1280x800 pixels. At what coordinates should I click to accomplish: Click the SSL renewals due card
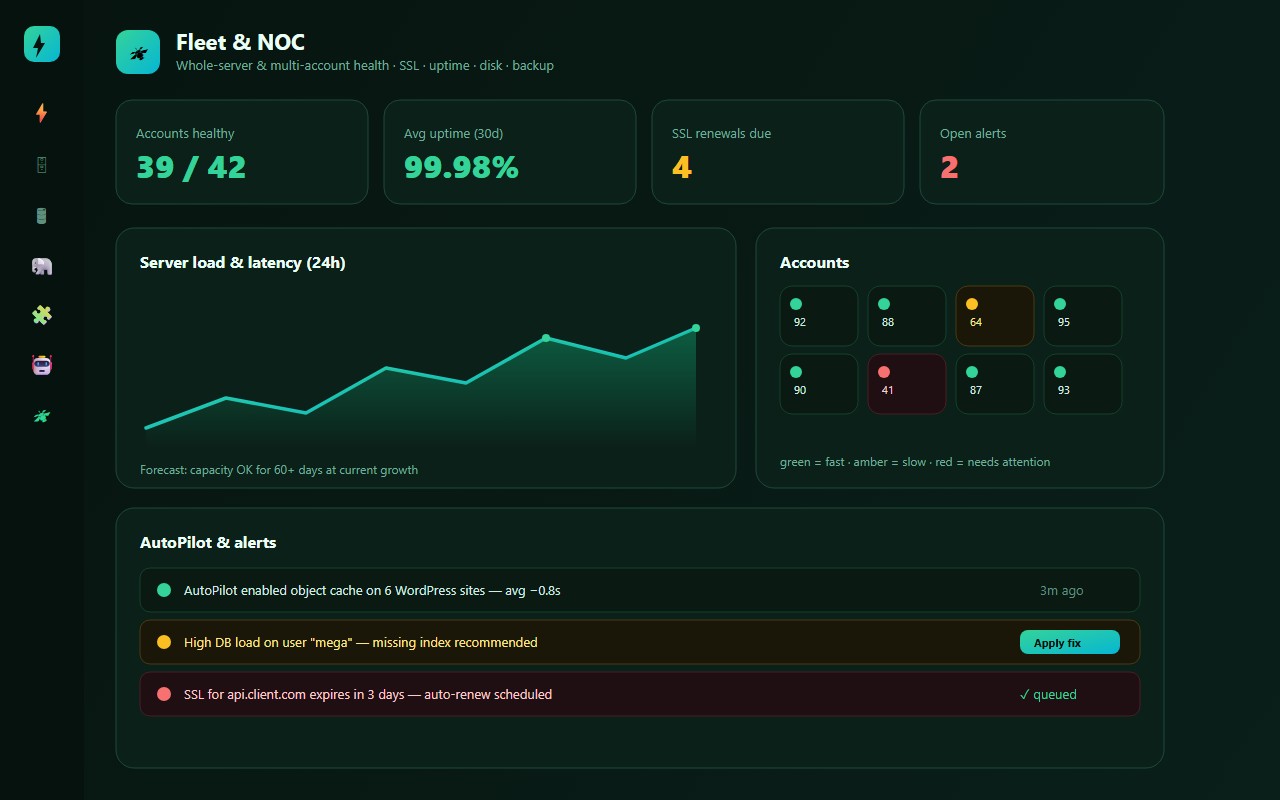pos(778,152)
